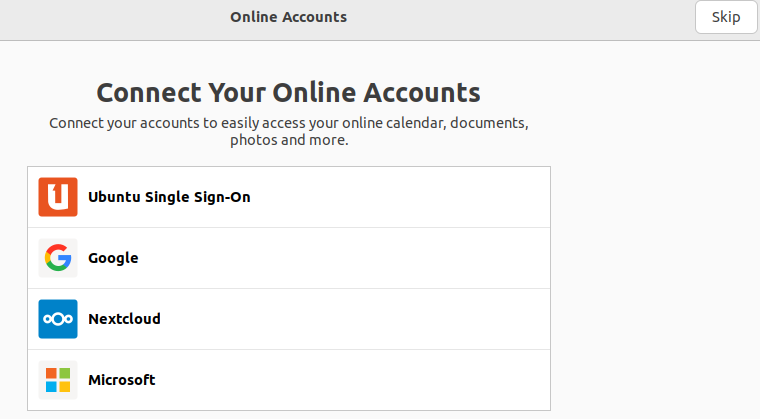Viewport: 760px width, 419px height.
Task: Click blank space in the Nextcloud row
Action: pyautogui.click(x=354, y=319)
